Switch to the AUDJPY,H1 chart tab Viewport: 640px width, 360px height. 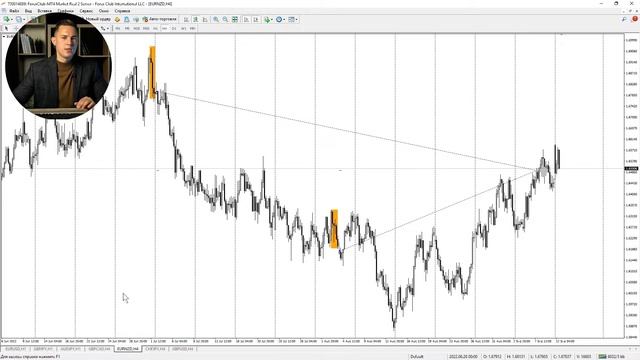click(x=71, y=349)
